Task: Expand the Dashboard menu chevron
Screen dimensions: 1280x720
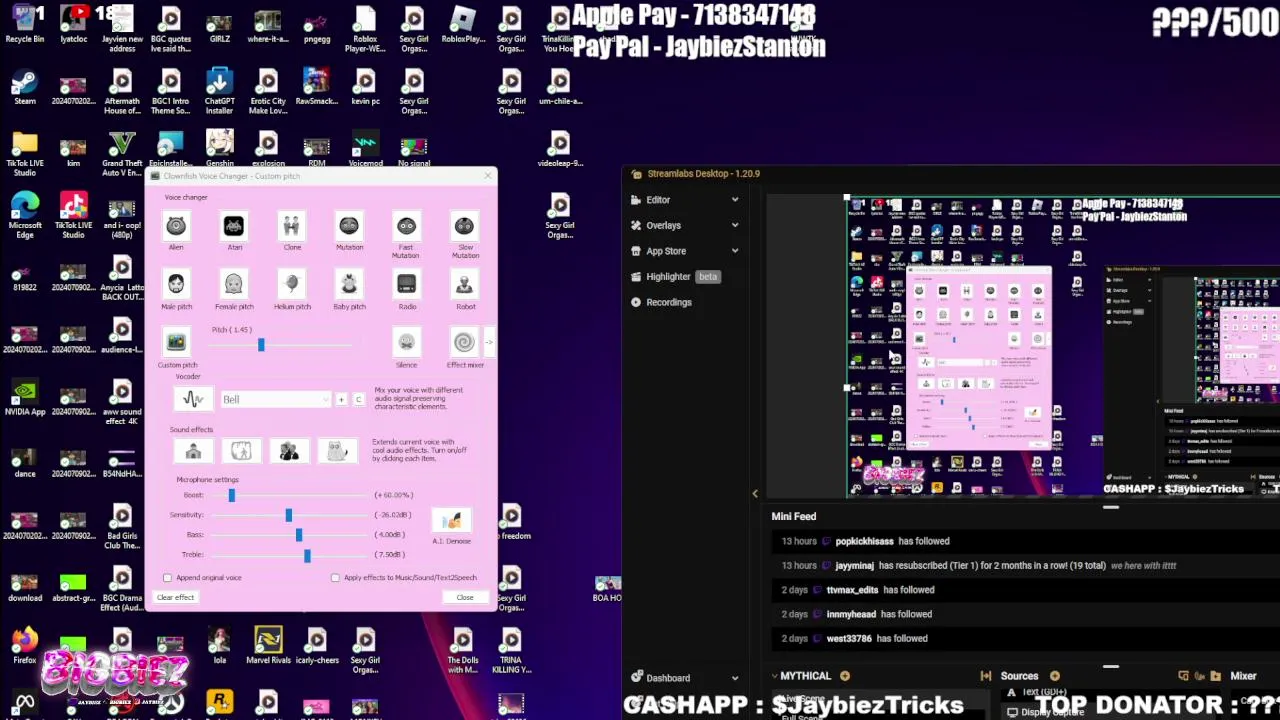Action: coord(735,678)
